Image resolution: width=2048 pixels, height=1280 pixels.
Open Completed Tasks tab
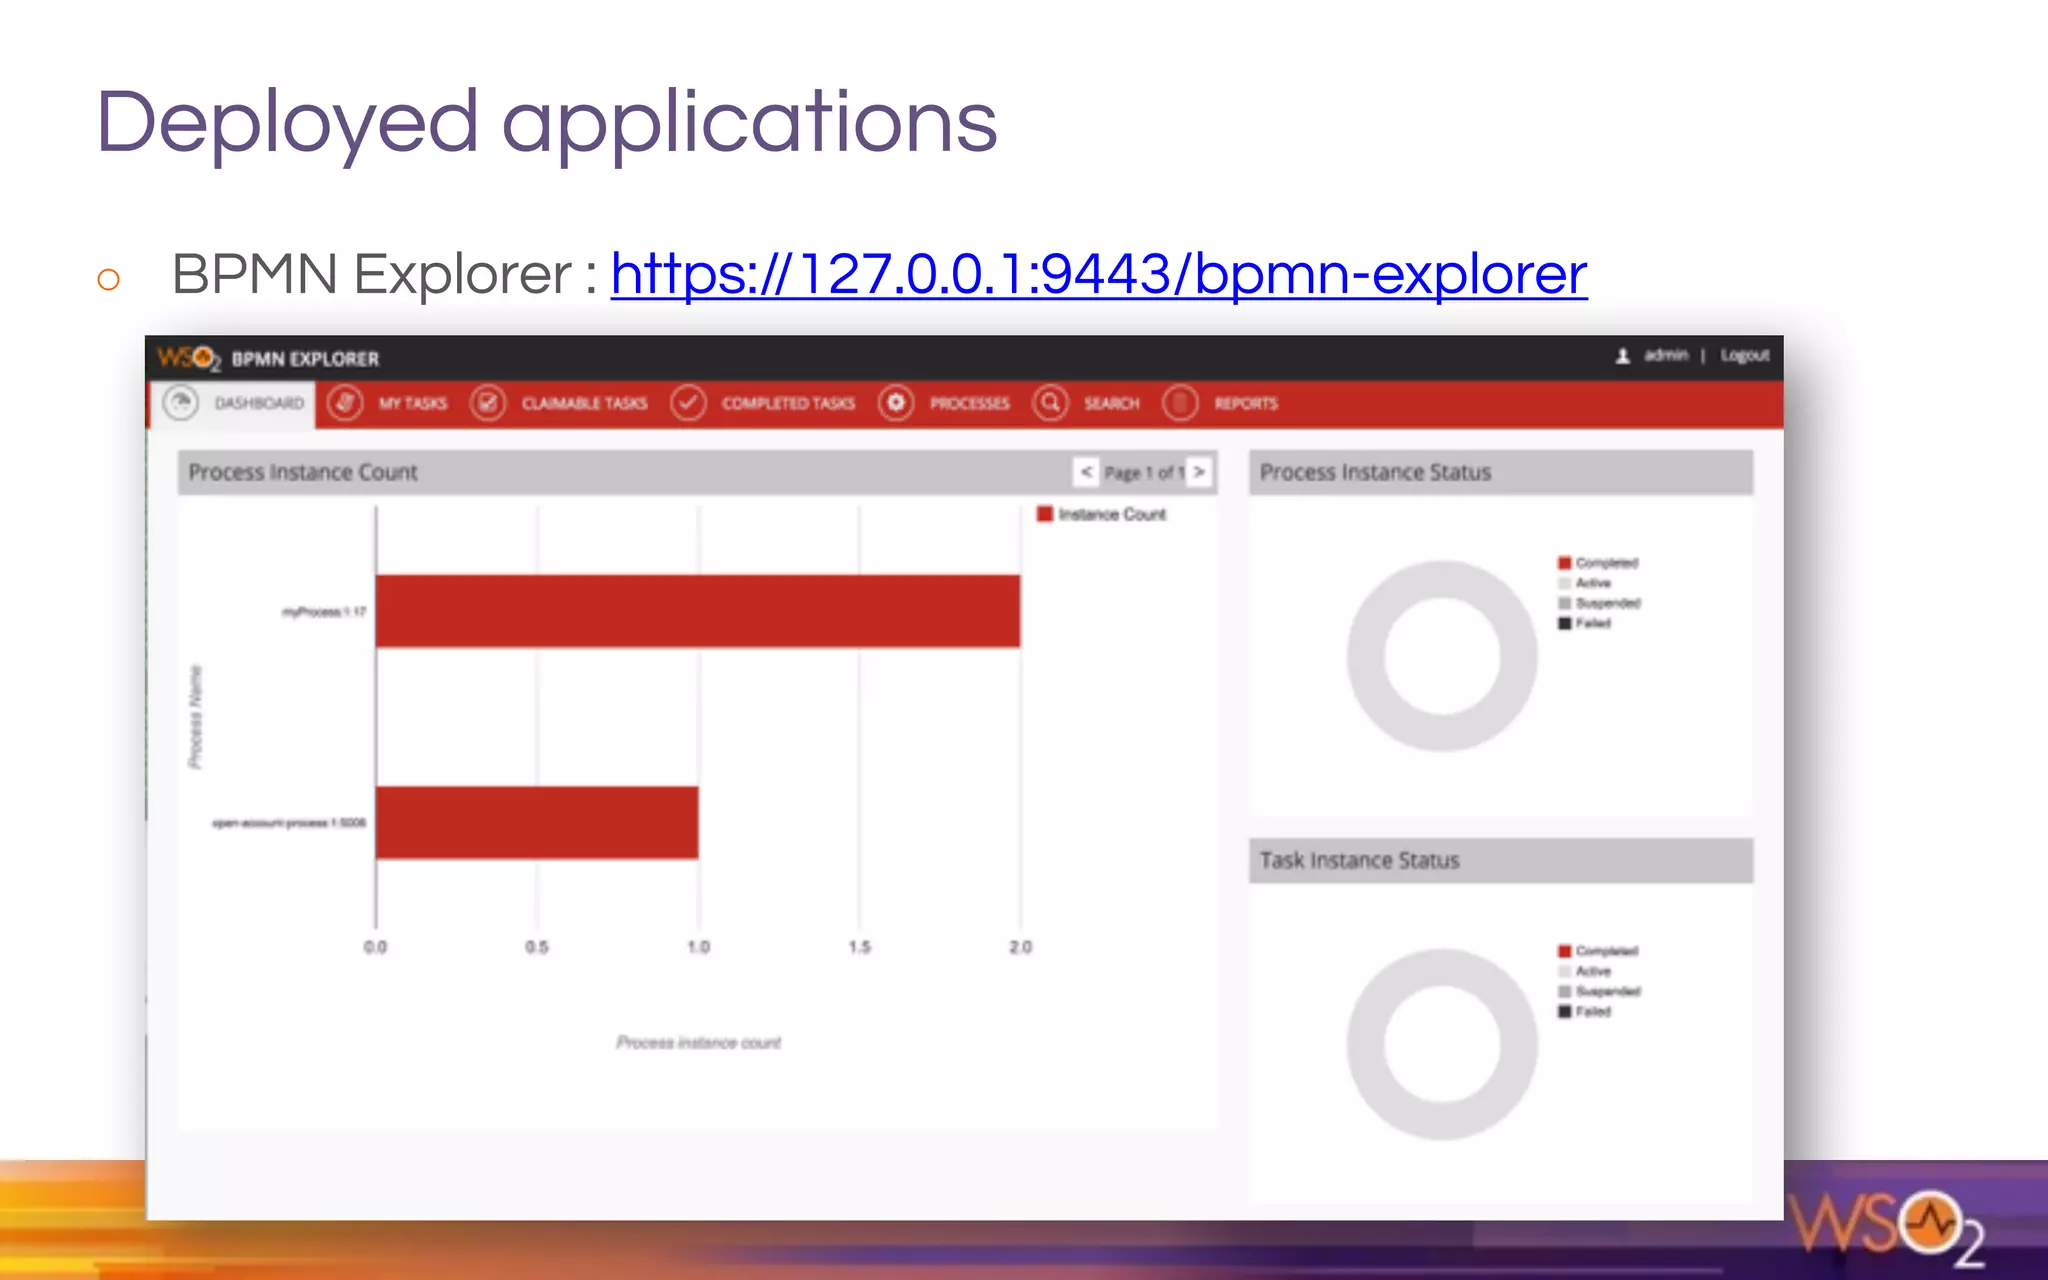click(788, 403)
